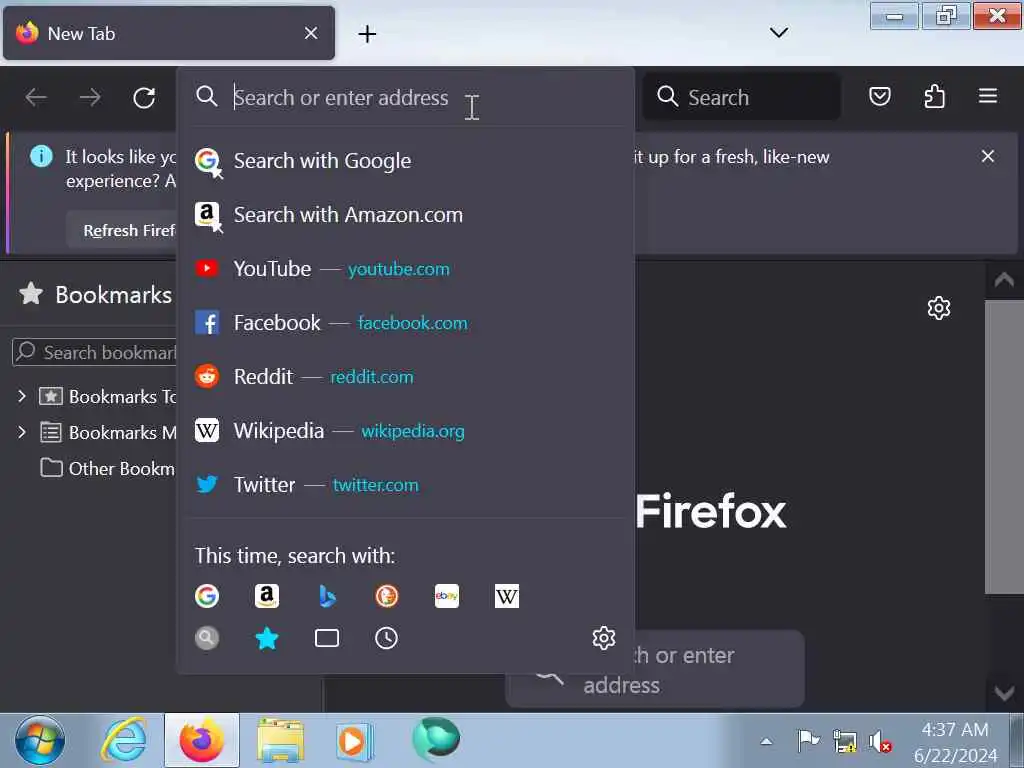Click the page scrollbar up arrow
Screen dimensions: 1024x768
pyautogui.click(x=1004, y=280)
